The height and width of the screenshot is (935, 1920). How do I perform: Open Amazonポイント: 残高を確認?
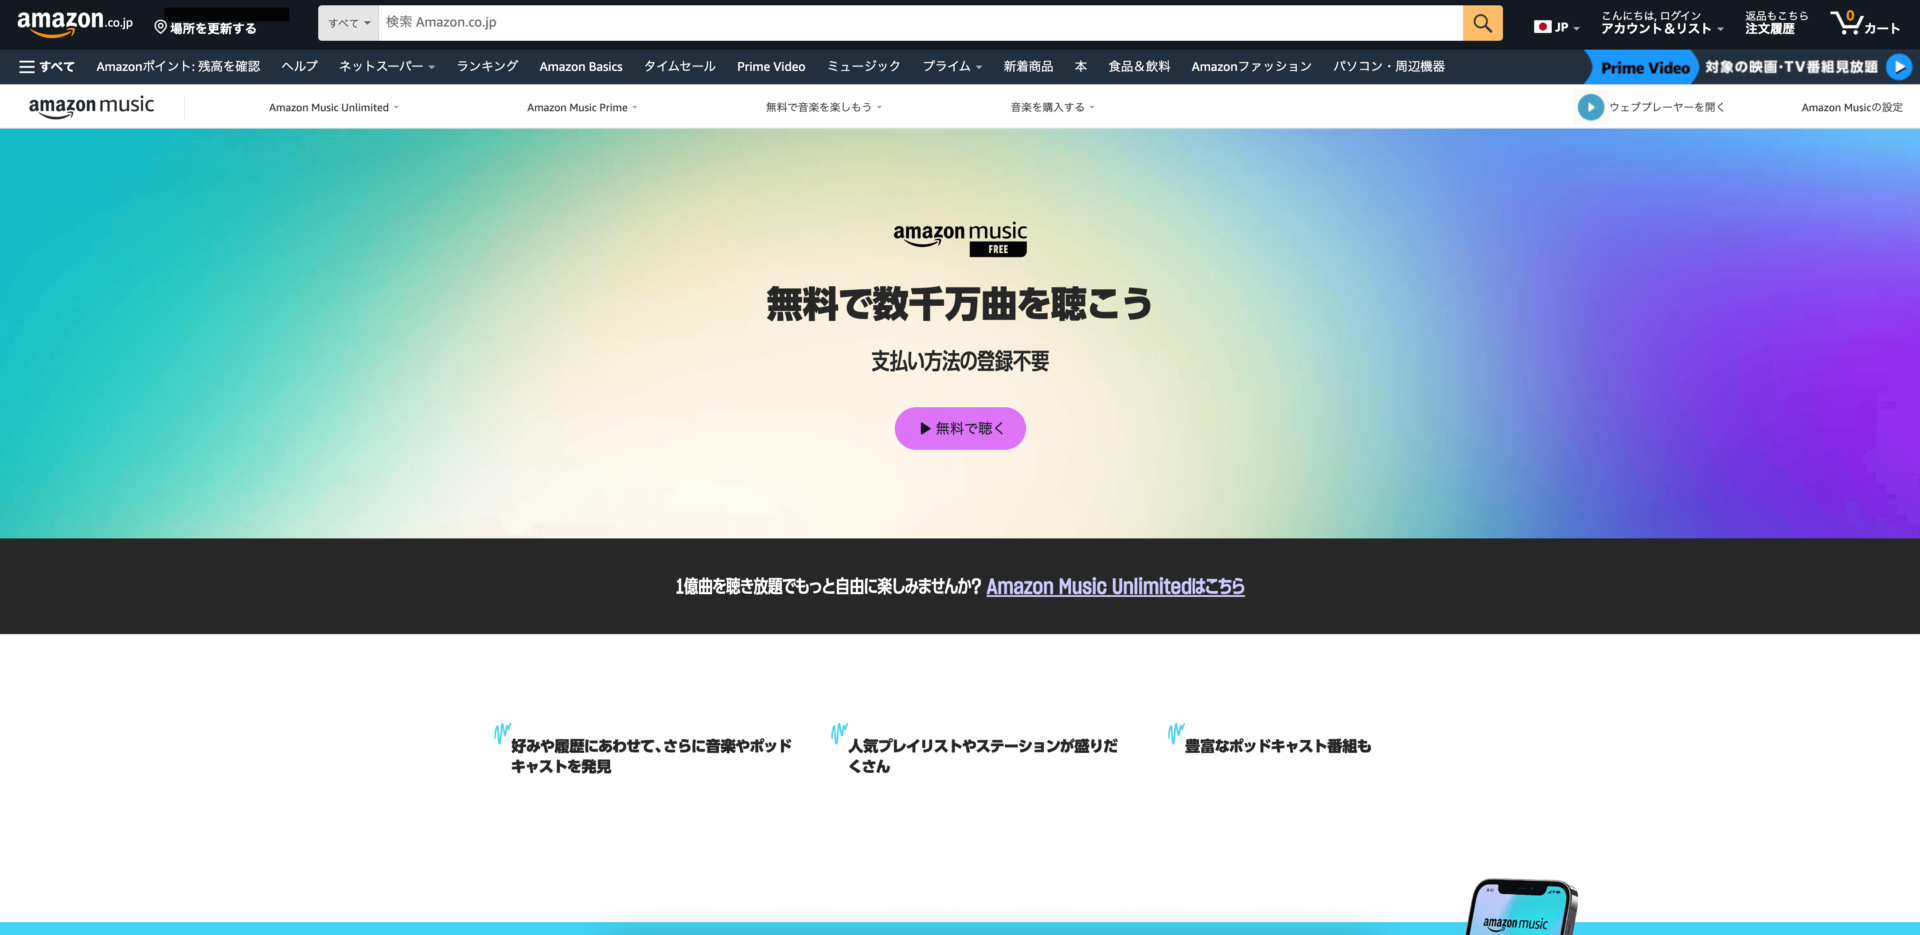[178, 67]
